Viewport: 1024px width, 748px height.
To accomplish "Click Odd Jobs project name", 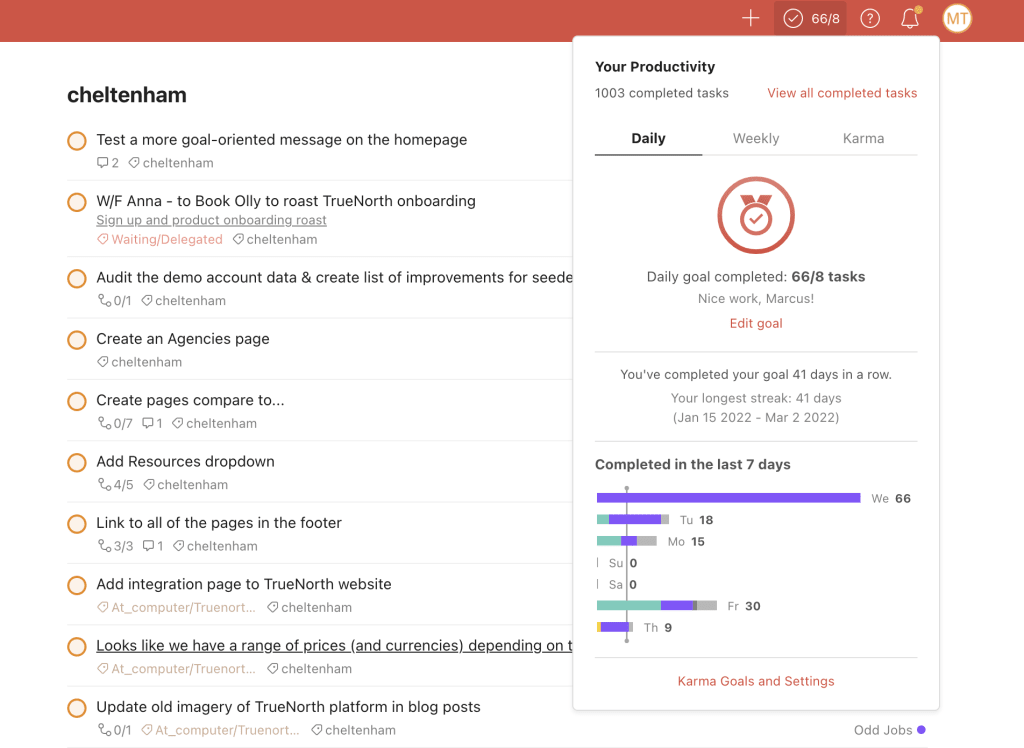I will (883, 730).
